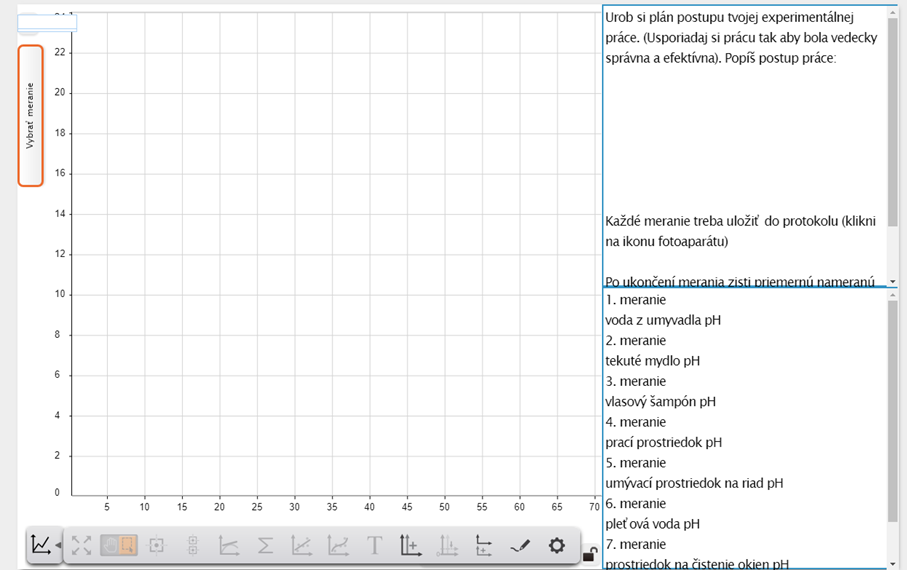Click the add Y-axis icon

coord(410,546)
